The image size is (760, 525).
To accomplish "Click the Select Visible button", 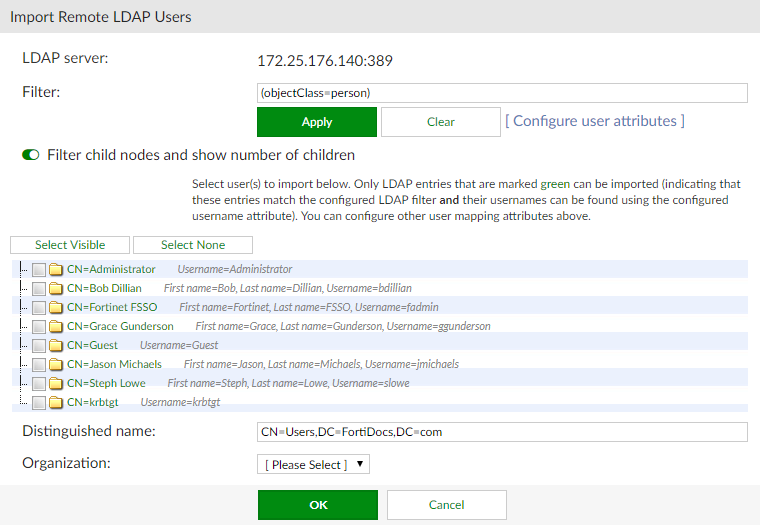I will tap(70, 245).
